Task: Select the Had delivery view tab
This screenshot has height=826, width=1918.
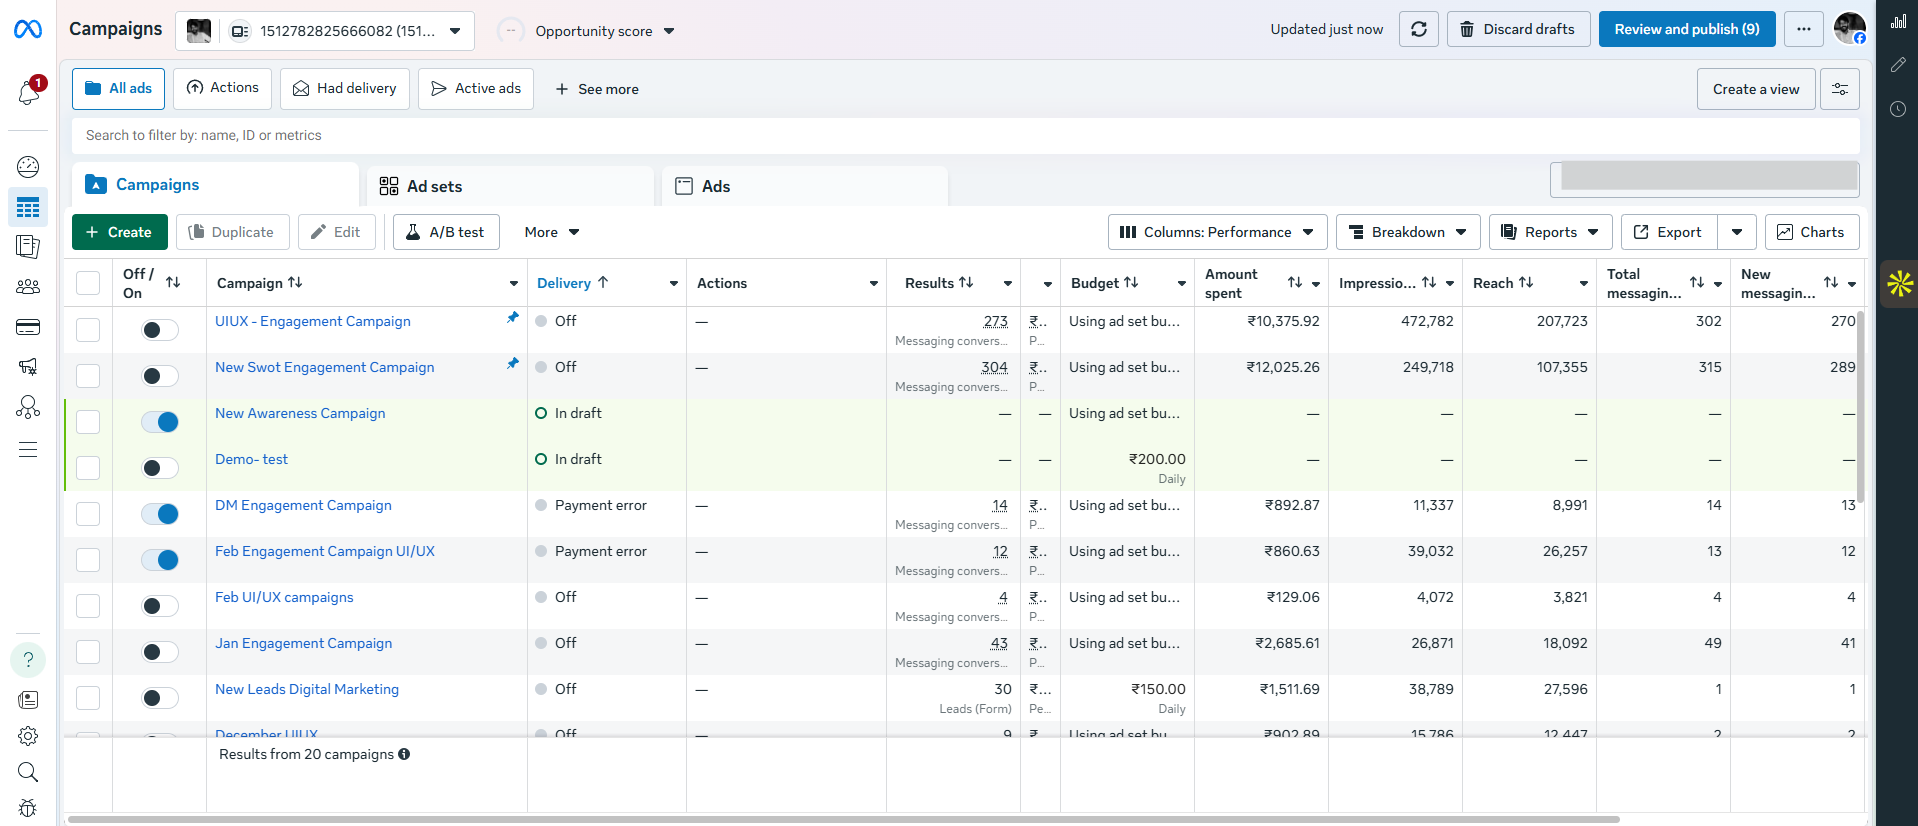Action: tap(345, 89)
